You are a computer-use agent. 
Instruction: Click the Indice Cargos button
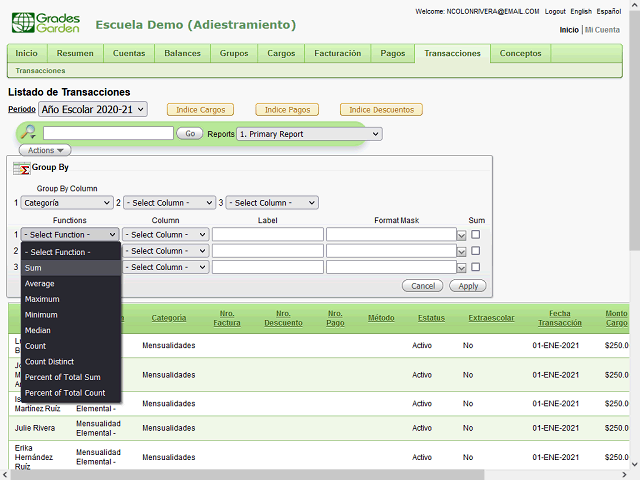[x=200, y=110]
